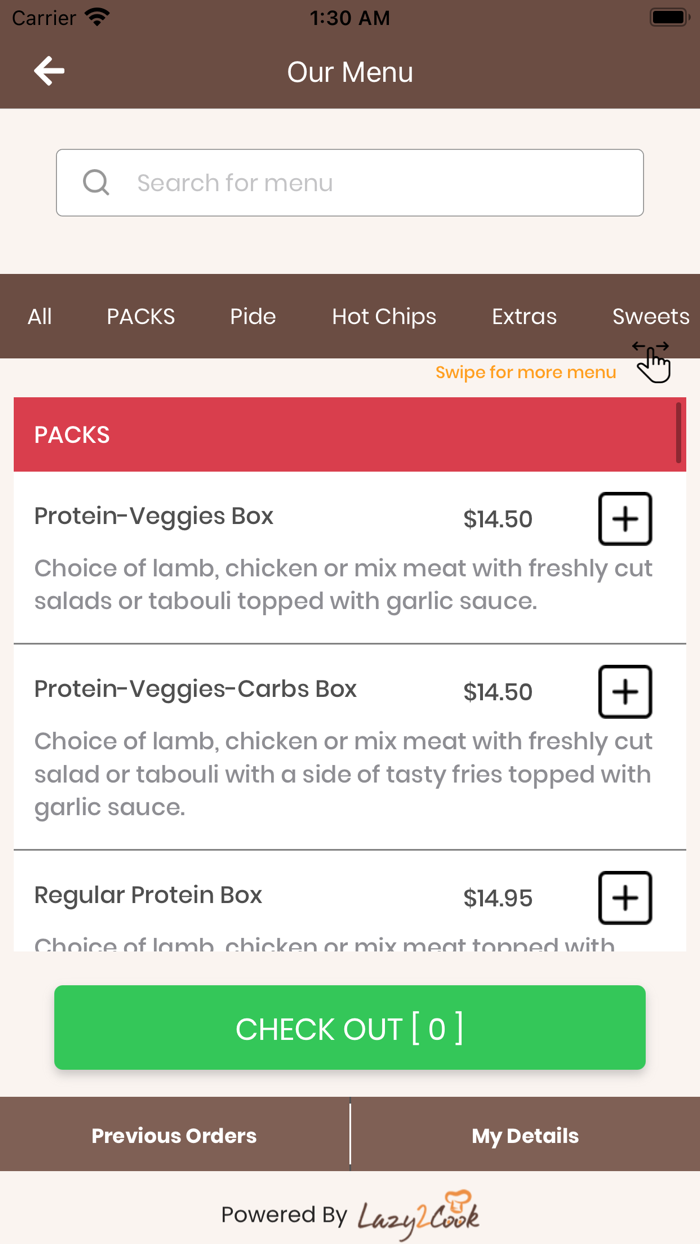Click the magnifying glass search icon

[x=95, y=182]
